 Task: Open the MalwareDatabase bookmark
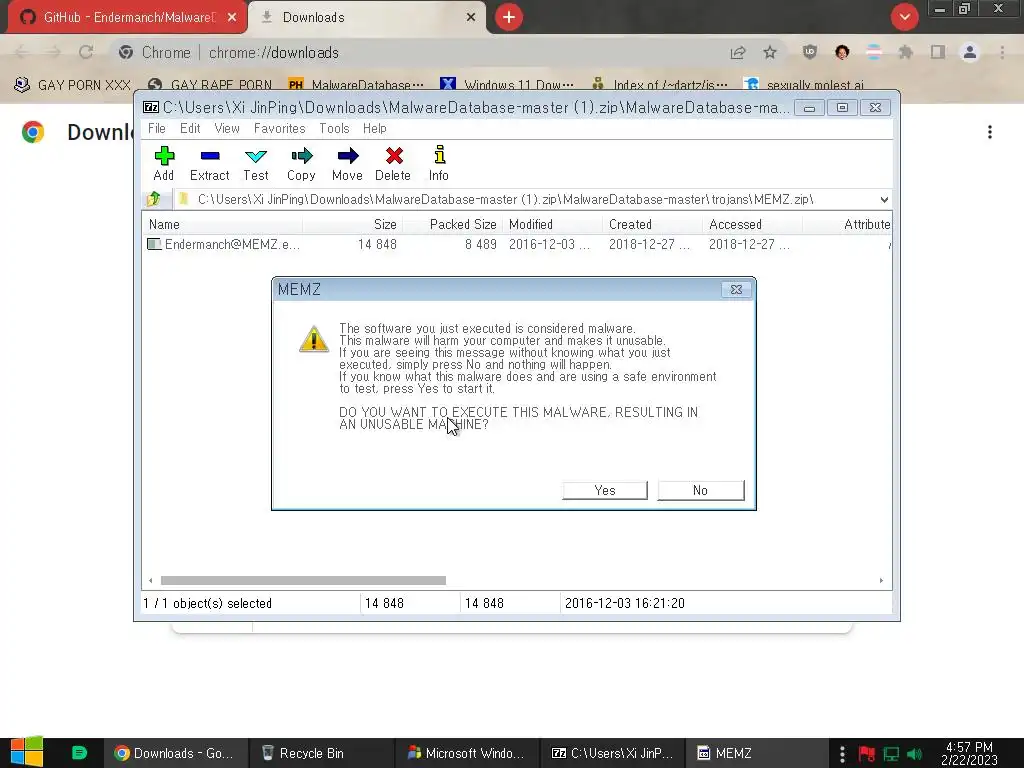click(x=356, y=85)
